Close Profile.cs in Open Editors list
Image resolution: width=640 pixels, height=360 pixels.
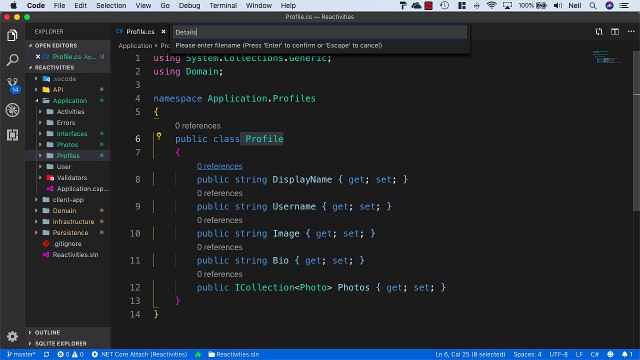click(38, 57)
